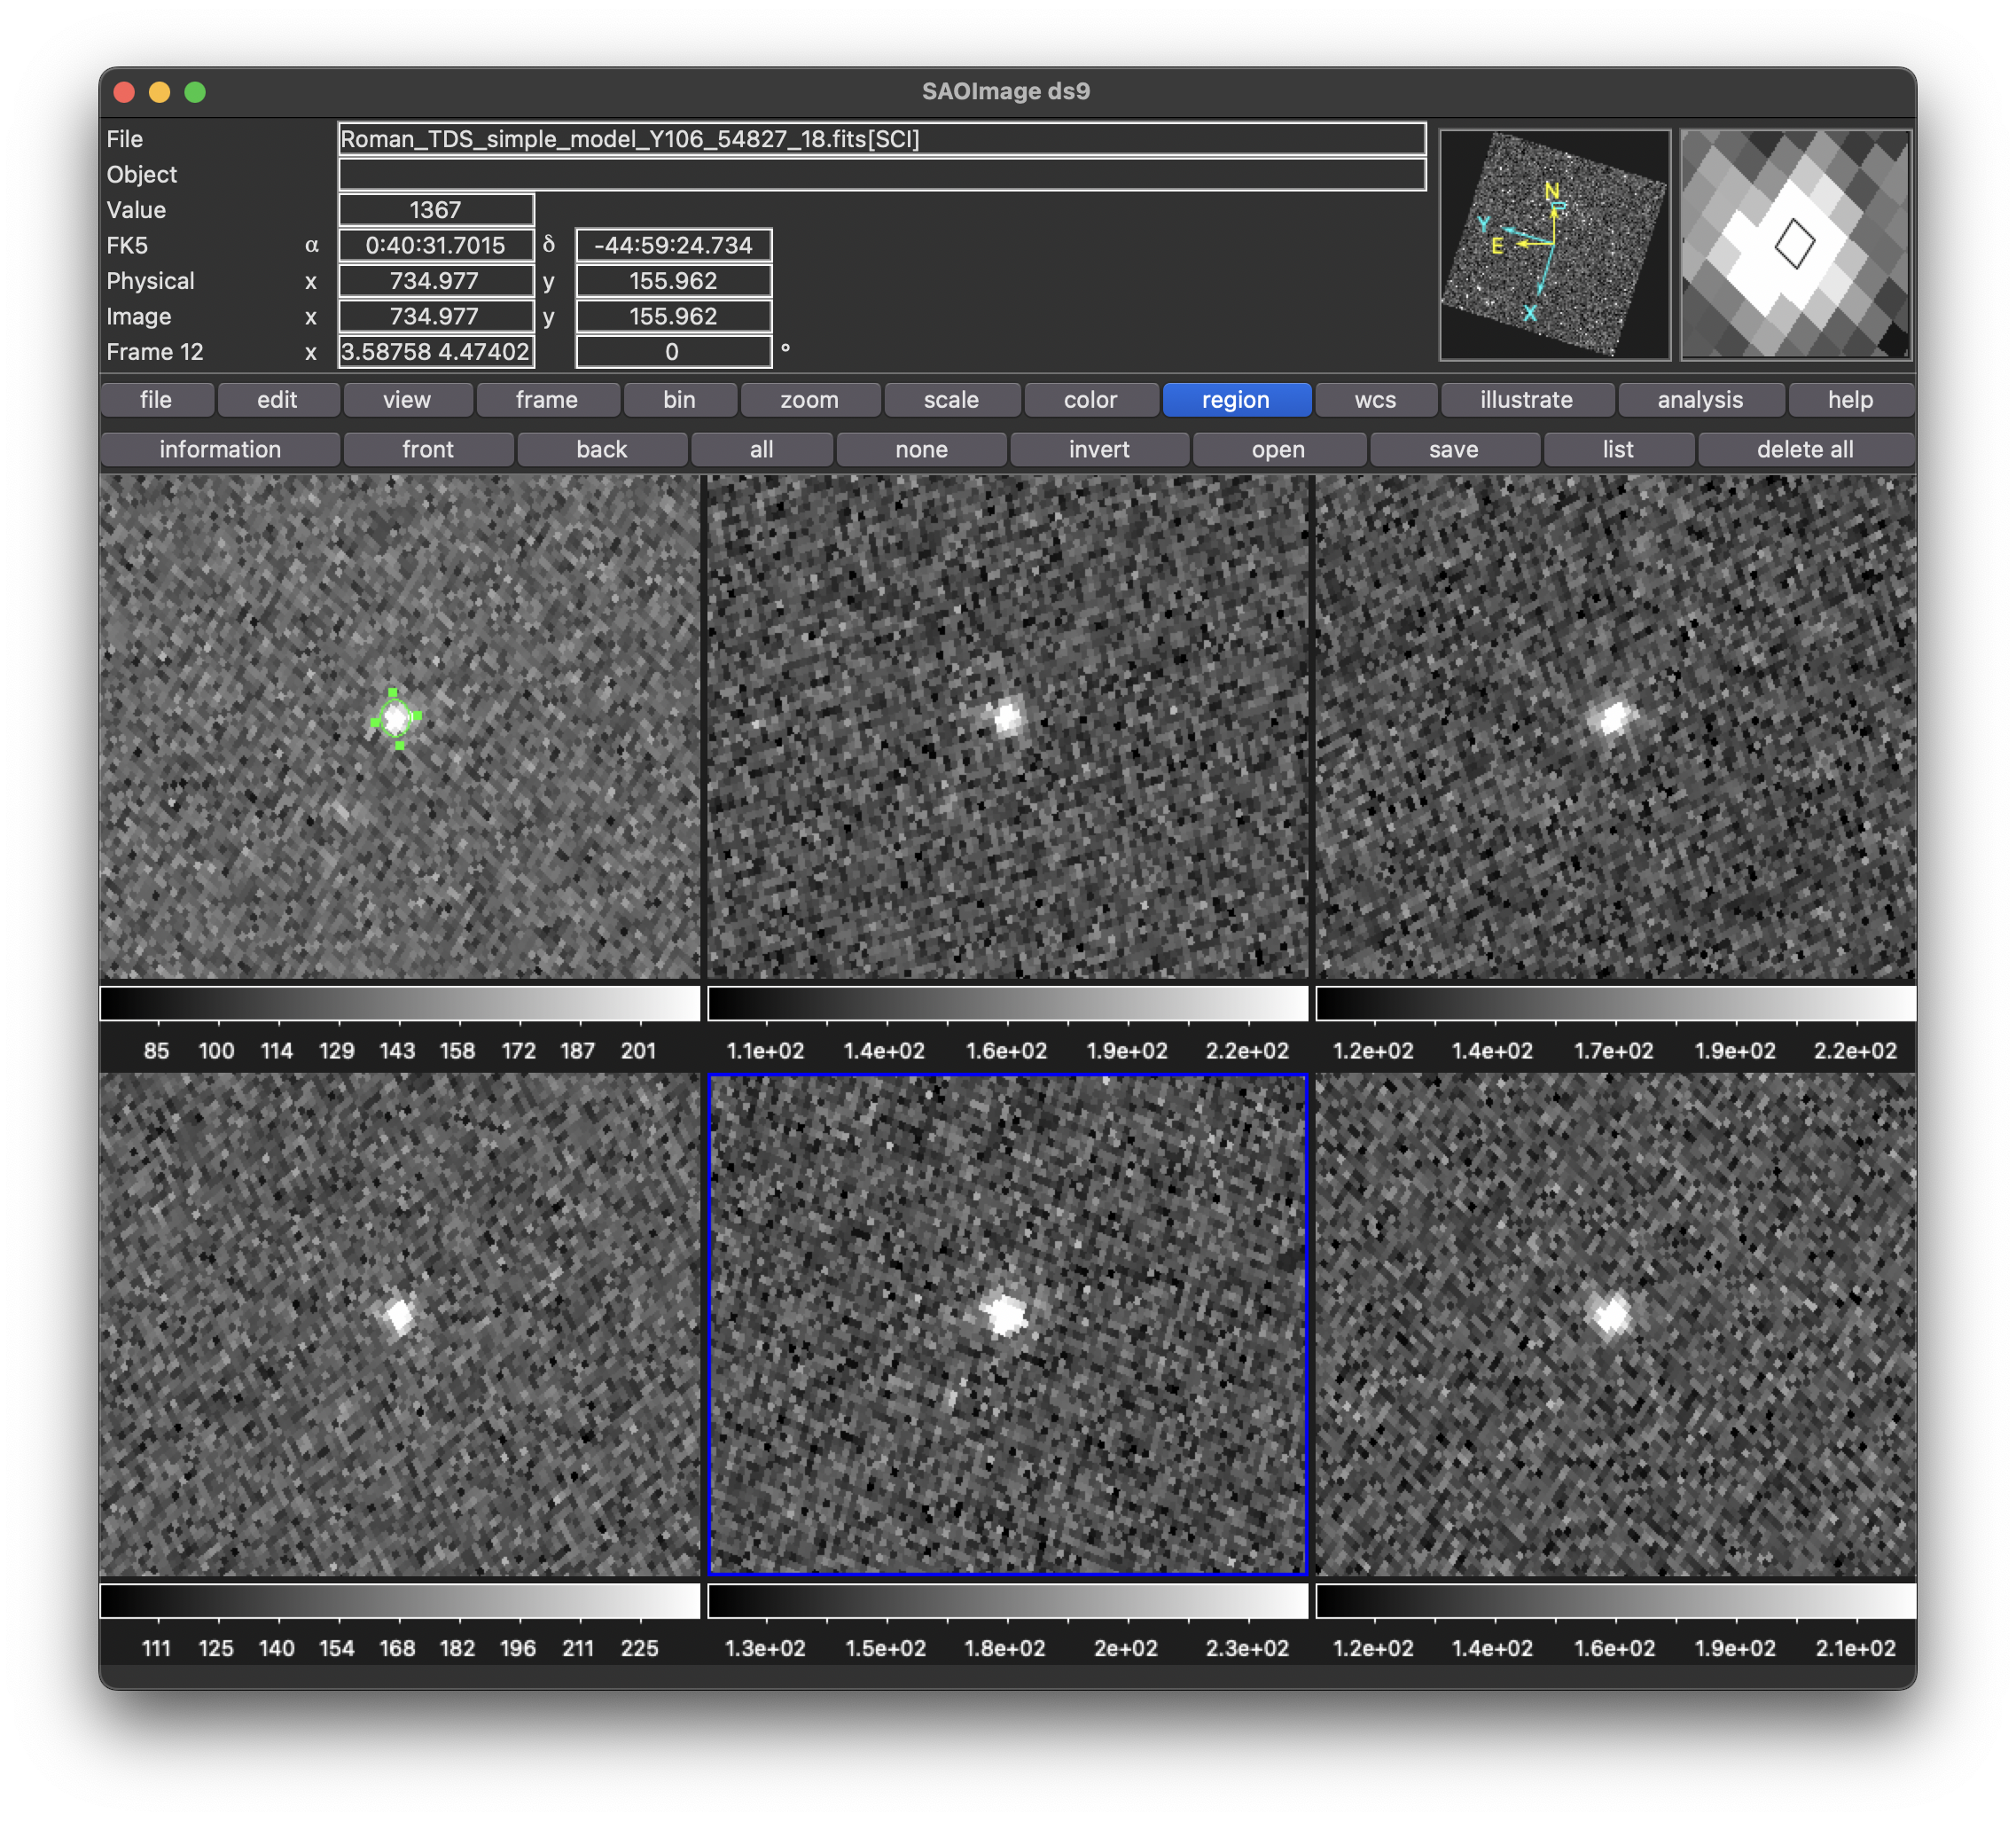Click the Frame 12 zoom value field

point(436,352)
